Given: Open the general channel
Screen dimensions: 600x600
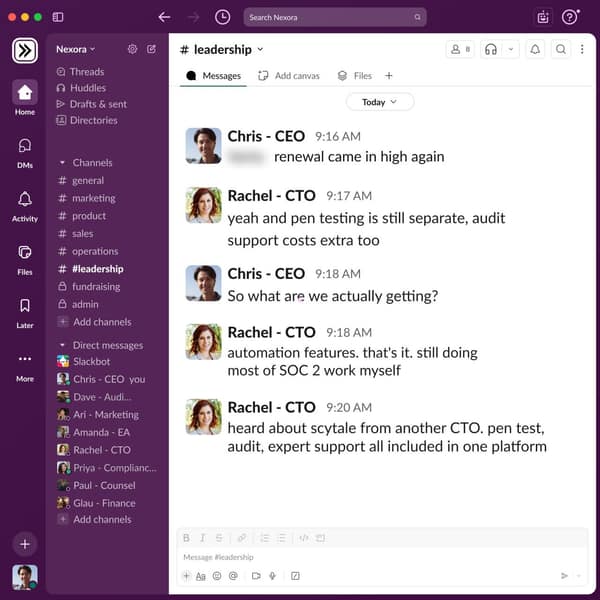Looking at the screenshot, I should pyautogui.click(x=81, y=180).
